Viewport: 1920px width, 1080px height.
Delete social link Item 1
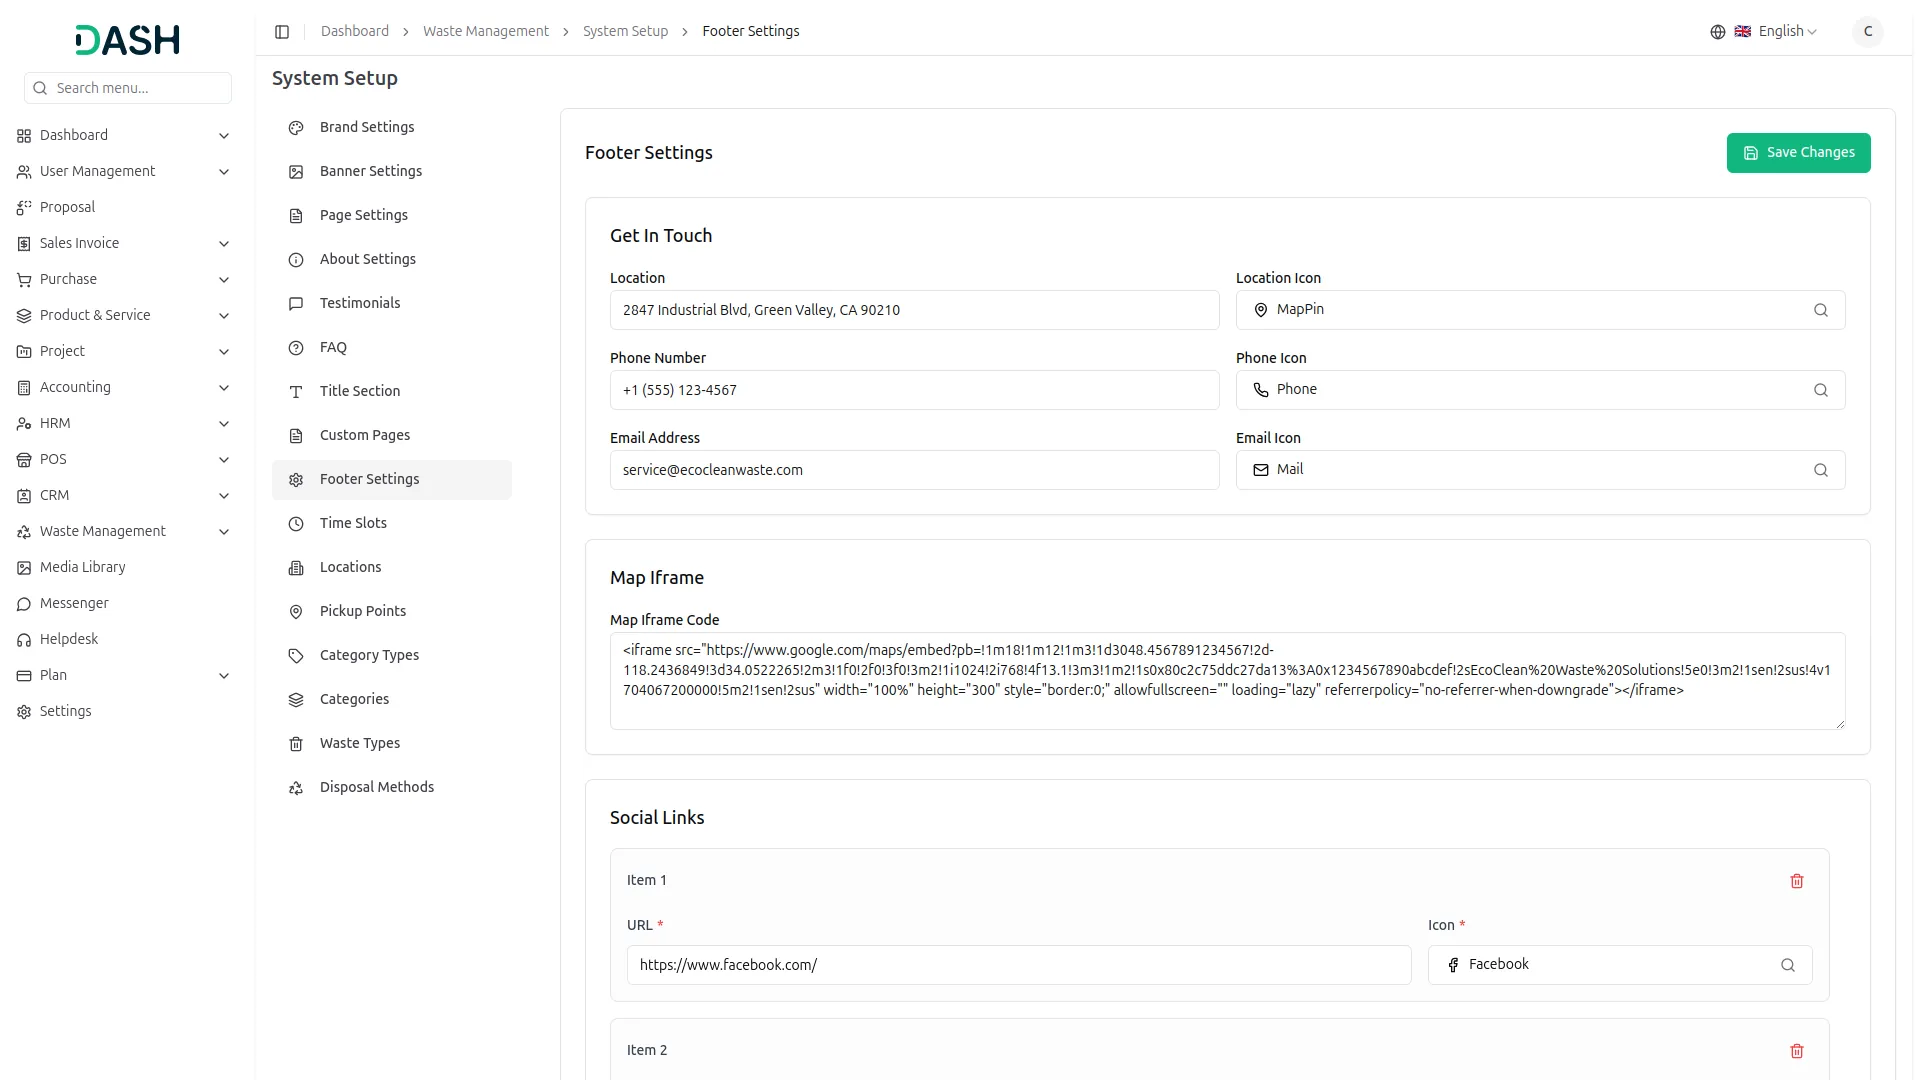click(x=1796, y=881)
